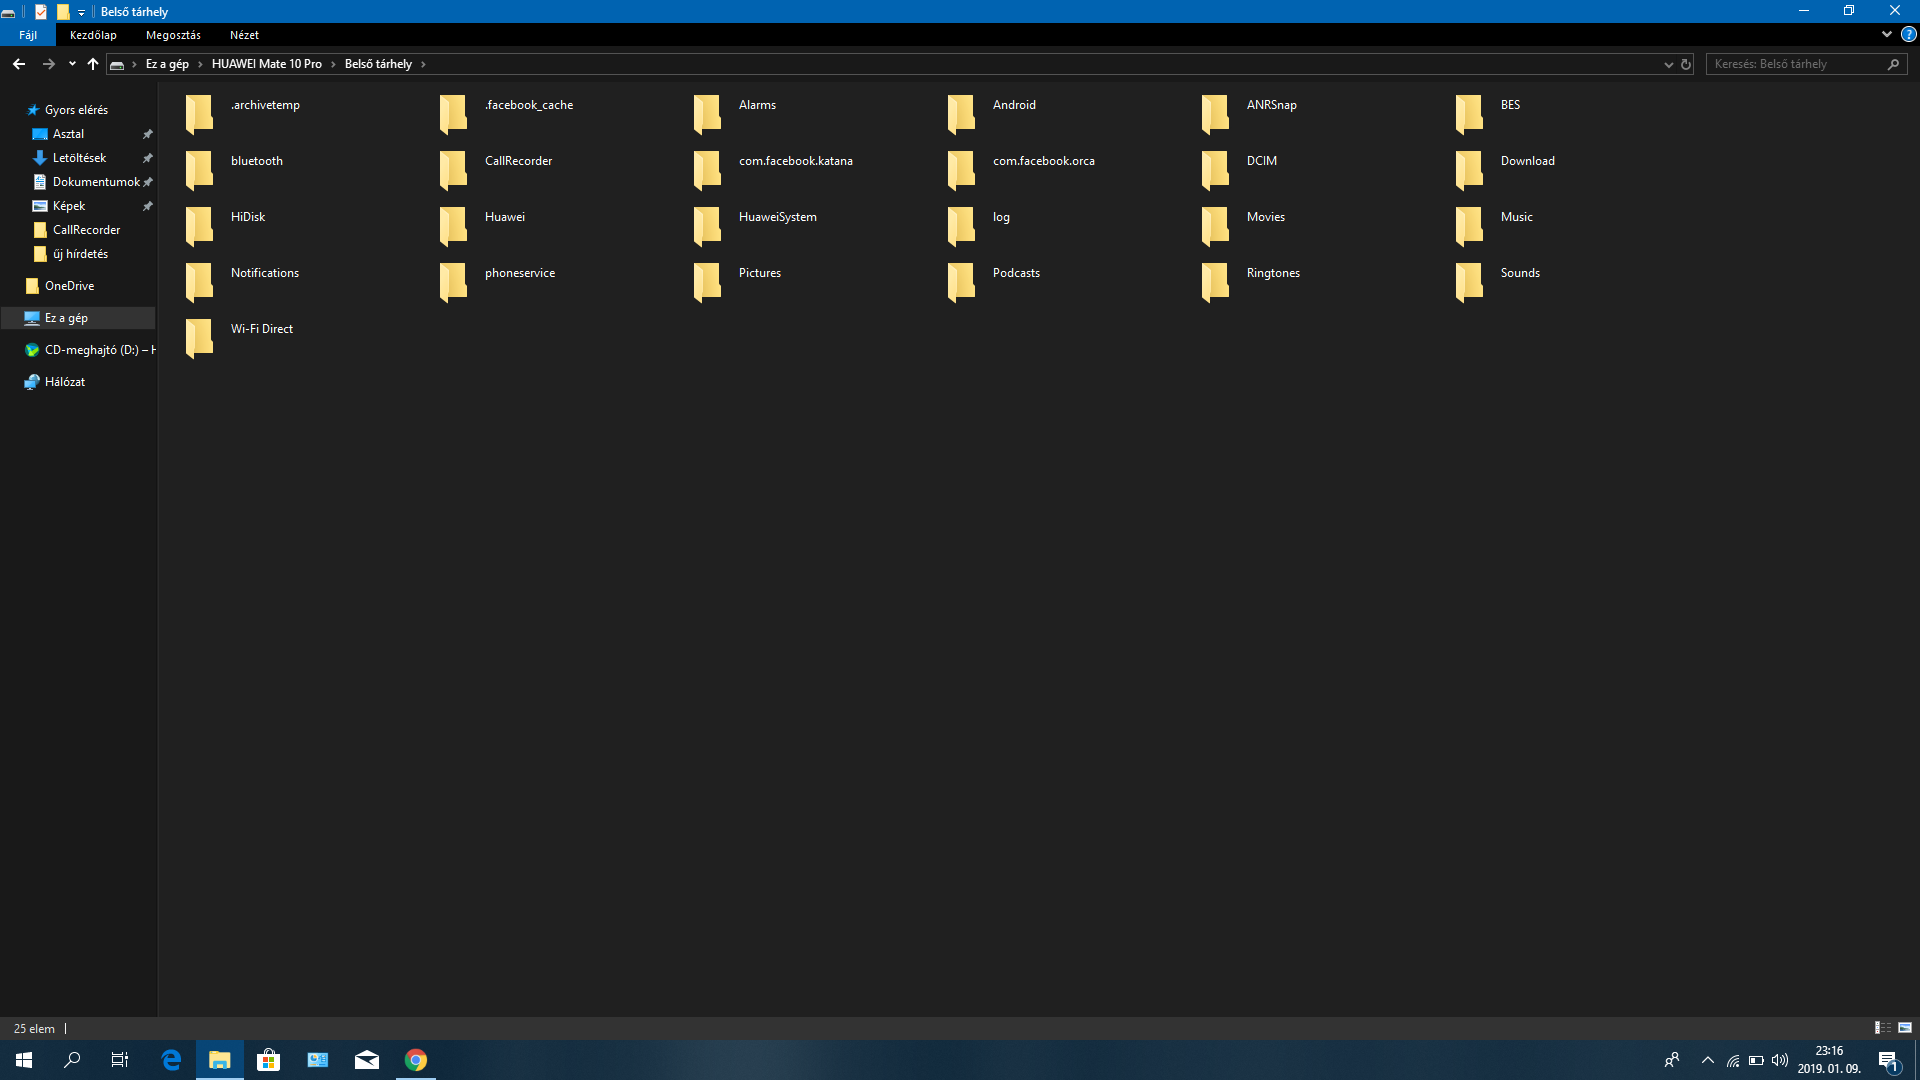
Task: Select OneDrive in the navigation pane
Action: [x=69, y=286]
